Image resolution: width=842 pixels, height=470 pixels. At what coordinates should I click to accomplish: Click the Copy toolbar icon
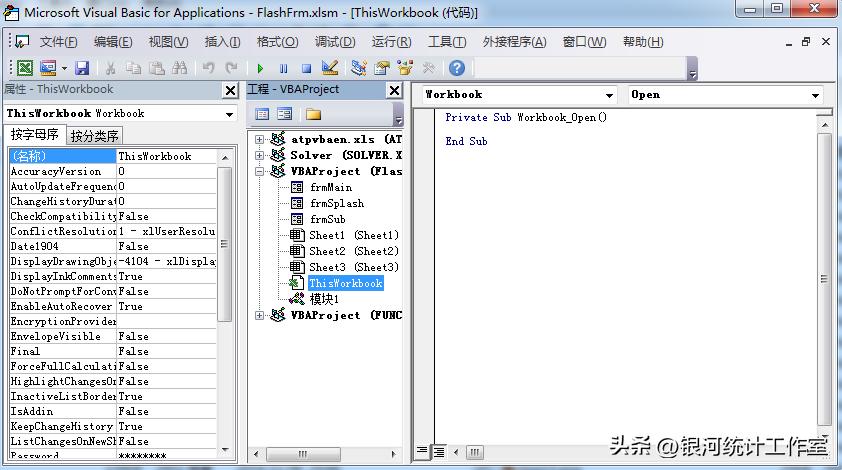(133, 68)
